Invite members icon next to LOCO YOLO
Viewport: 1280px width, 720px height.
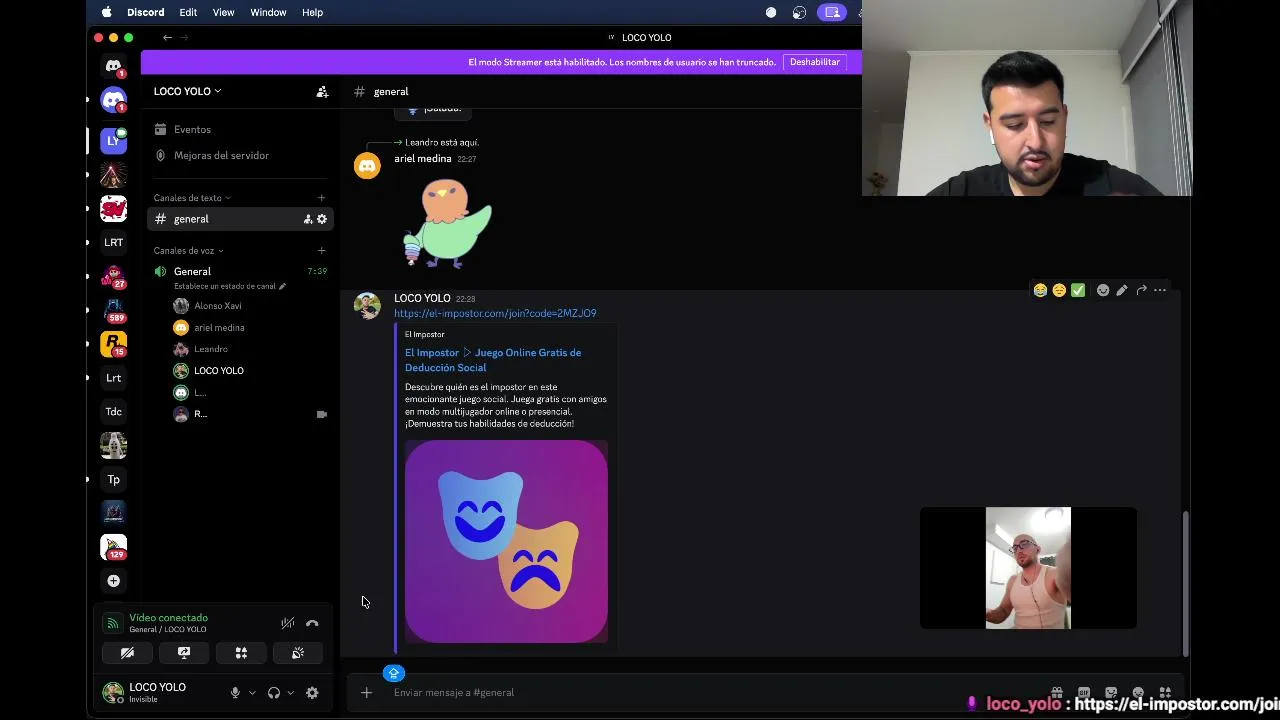322,91
